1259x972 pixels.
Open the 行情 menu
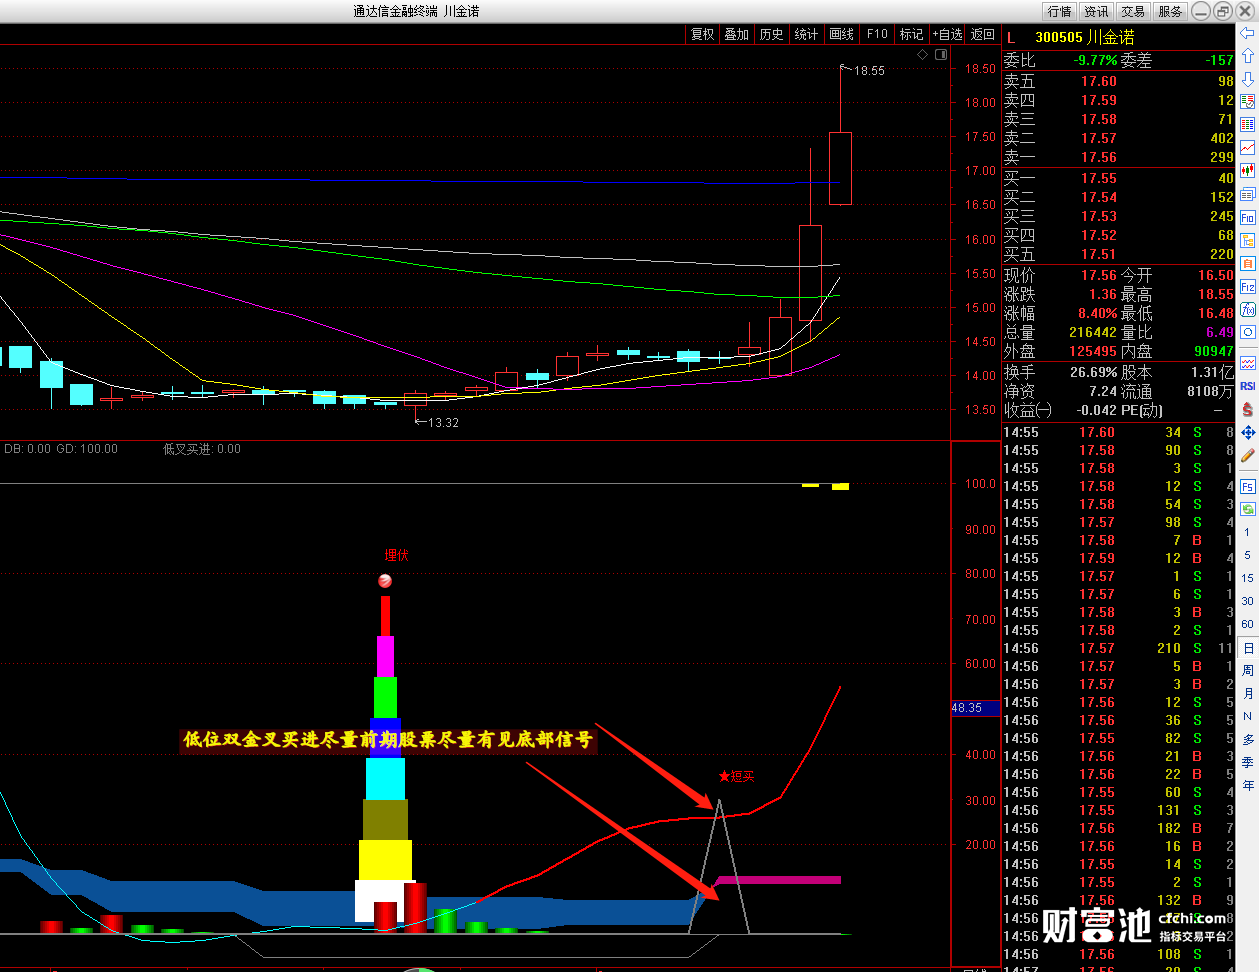point(1059,11)
